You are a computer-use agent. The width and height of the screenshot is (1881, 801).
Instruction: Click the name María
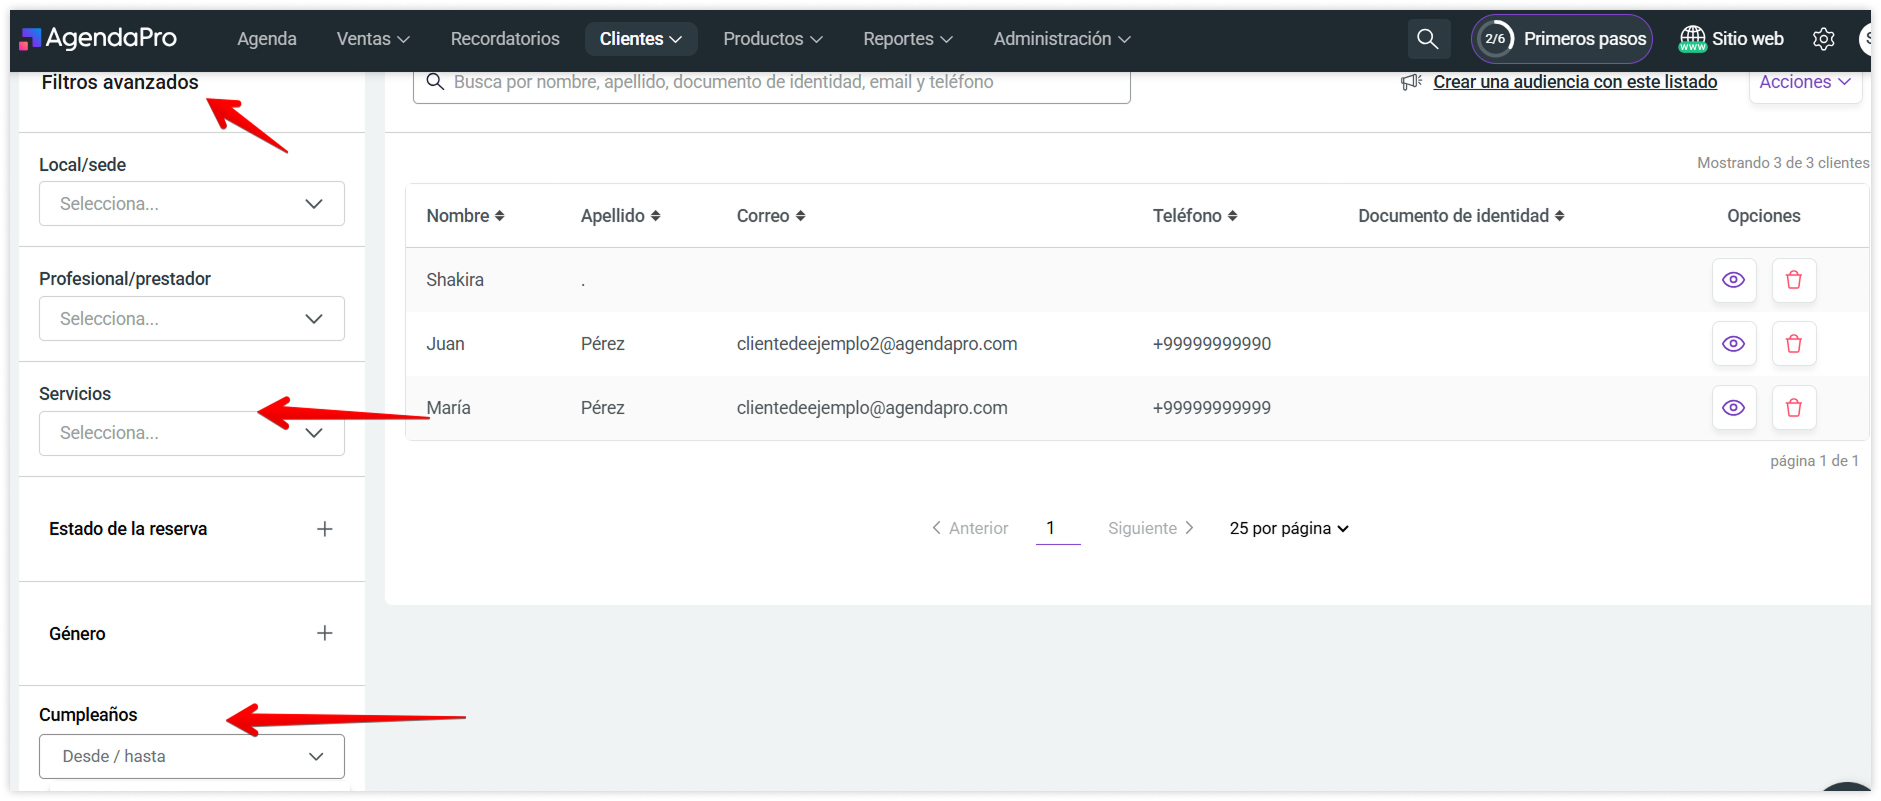click(x=448, y=408)
